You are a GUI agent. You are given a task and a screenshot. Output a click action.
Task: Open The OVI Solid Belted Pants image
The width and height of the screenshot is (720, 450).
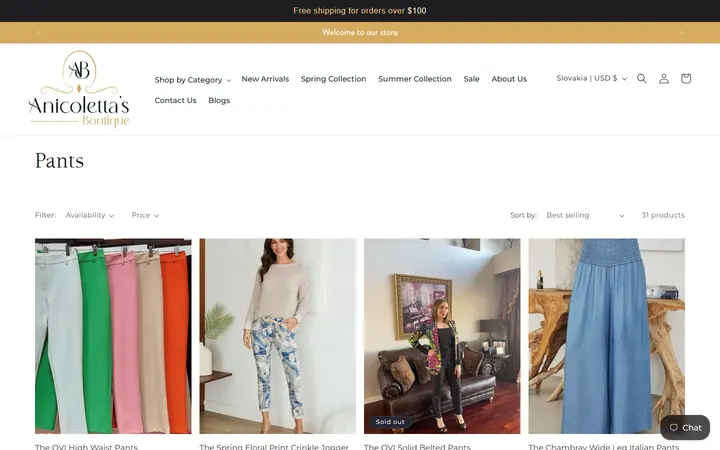click(x=442, y=336)
